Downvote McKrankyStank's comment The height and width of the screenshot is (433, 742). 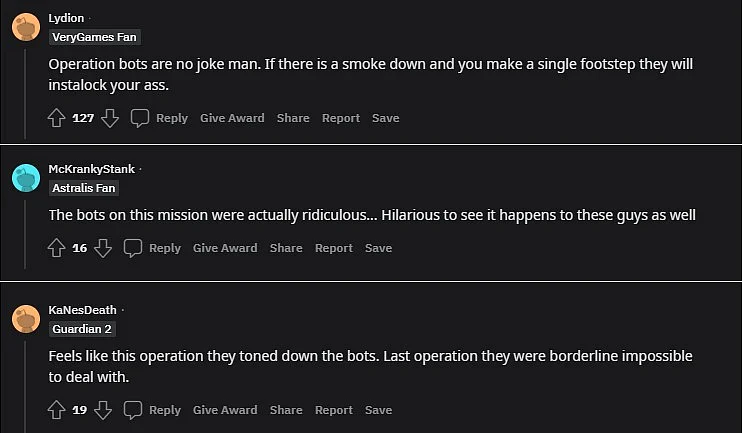[x=103, y=248]
